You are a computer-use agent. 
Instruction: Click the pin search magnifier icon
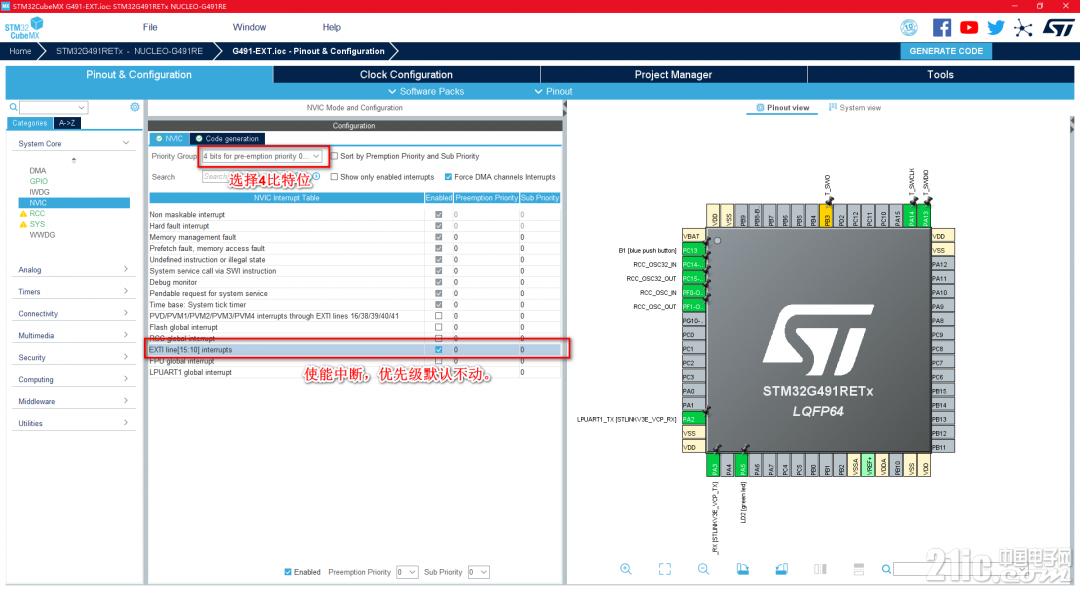886,569
